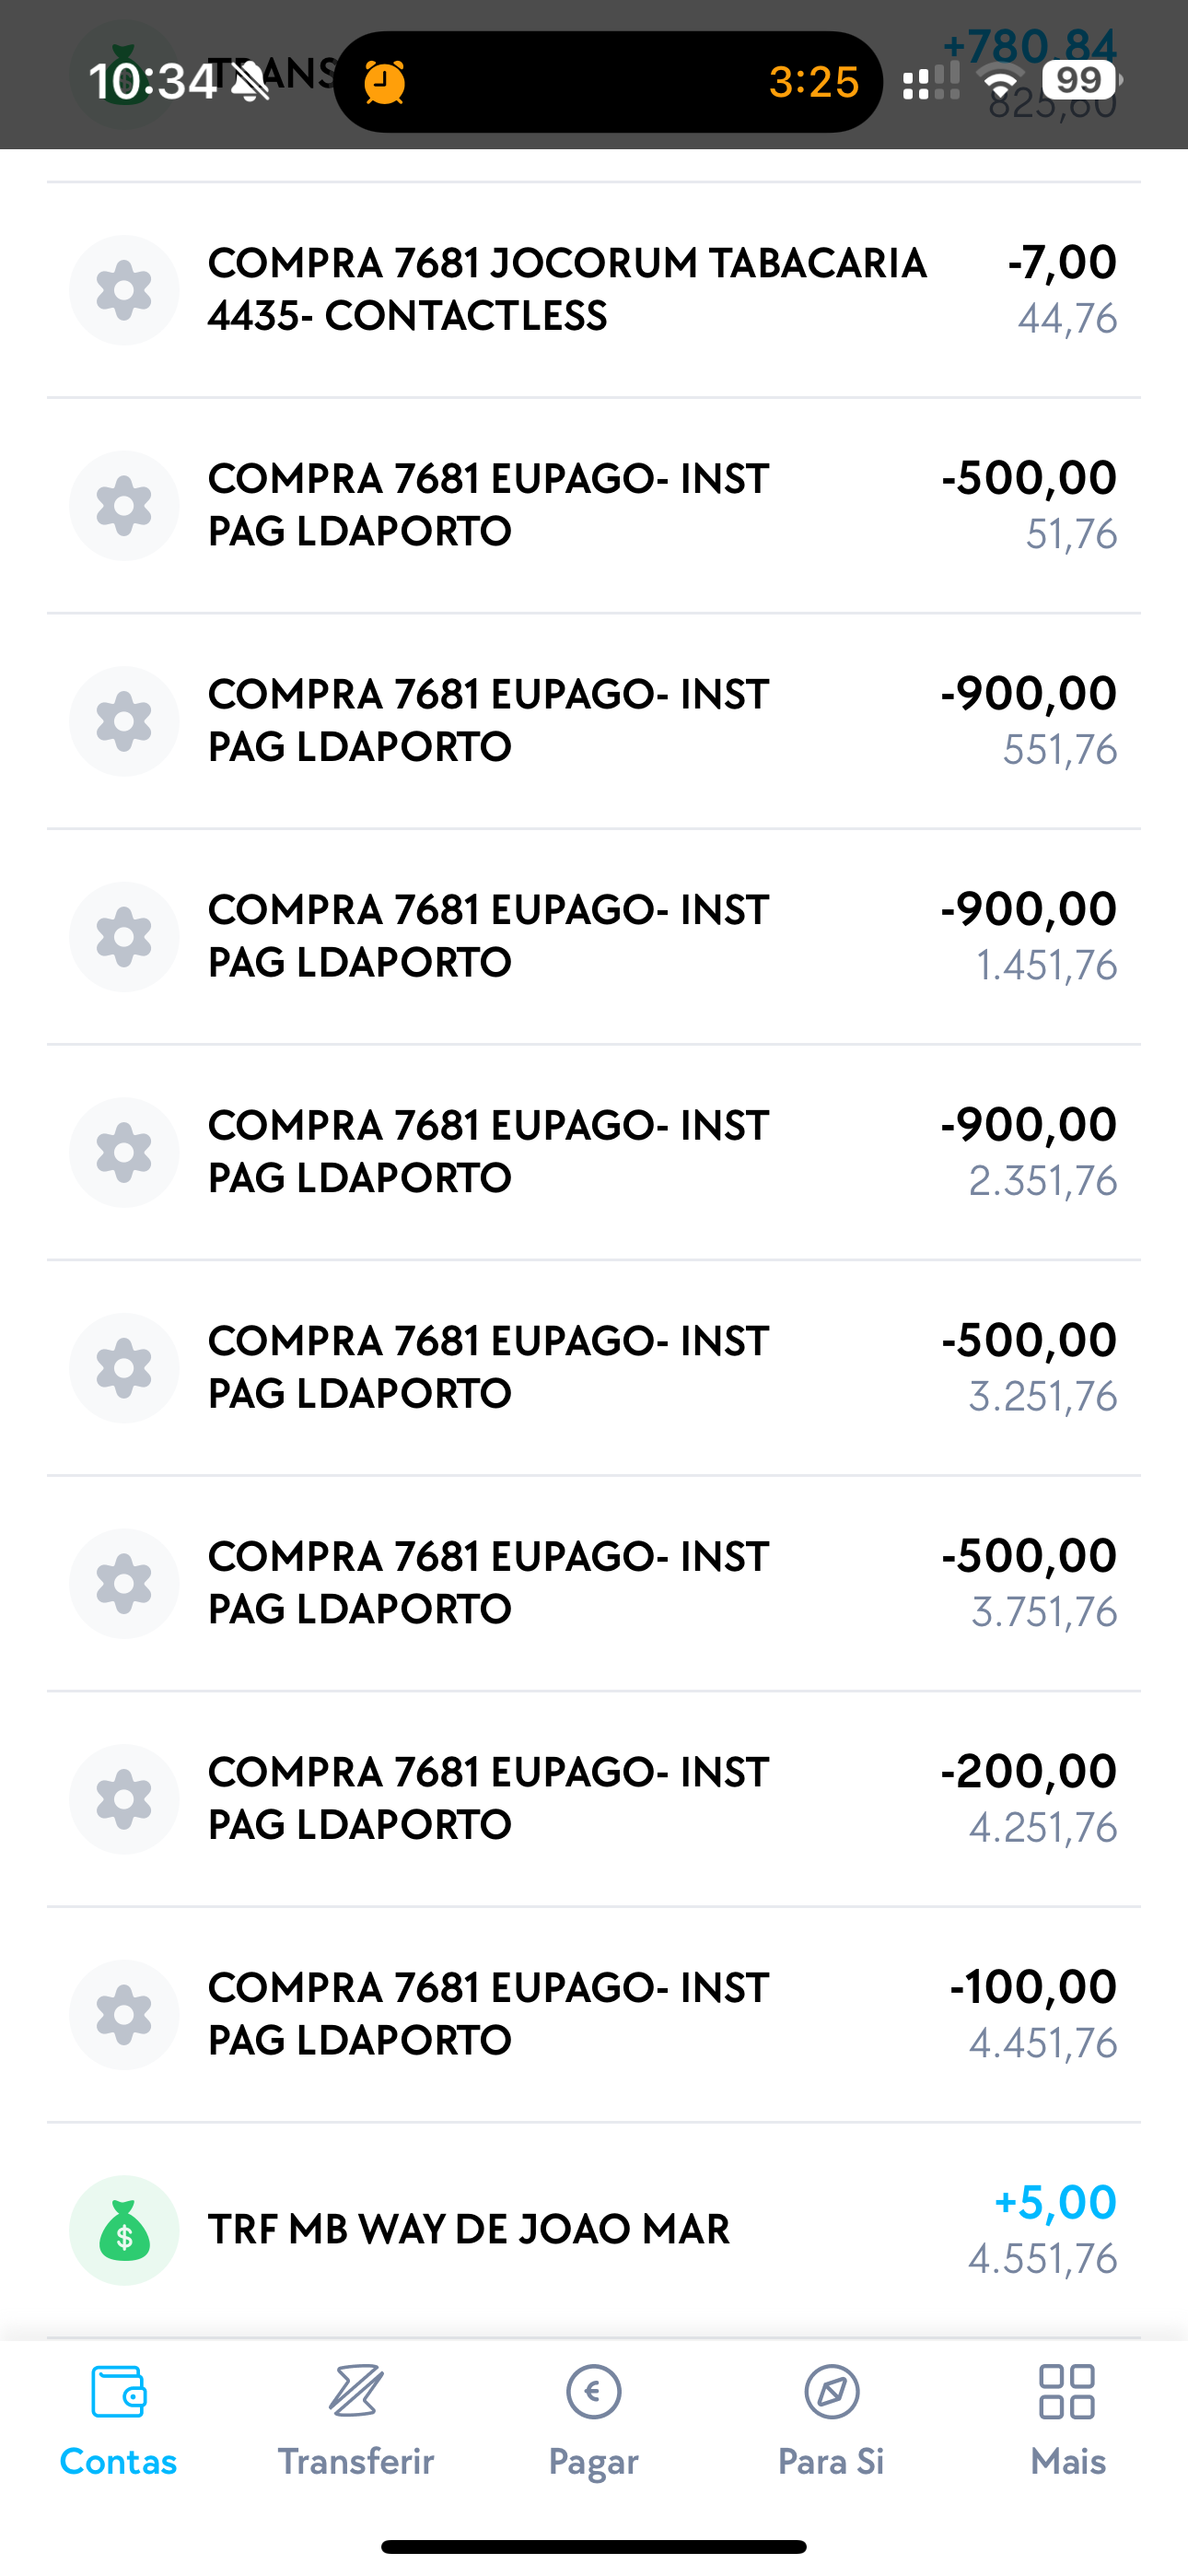Open the JOCORUM TABACARIA contactless purchase details

pos(566,290)
